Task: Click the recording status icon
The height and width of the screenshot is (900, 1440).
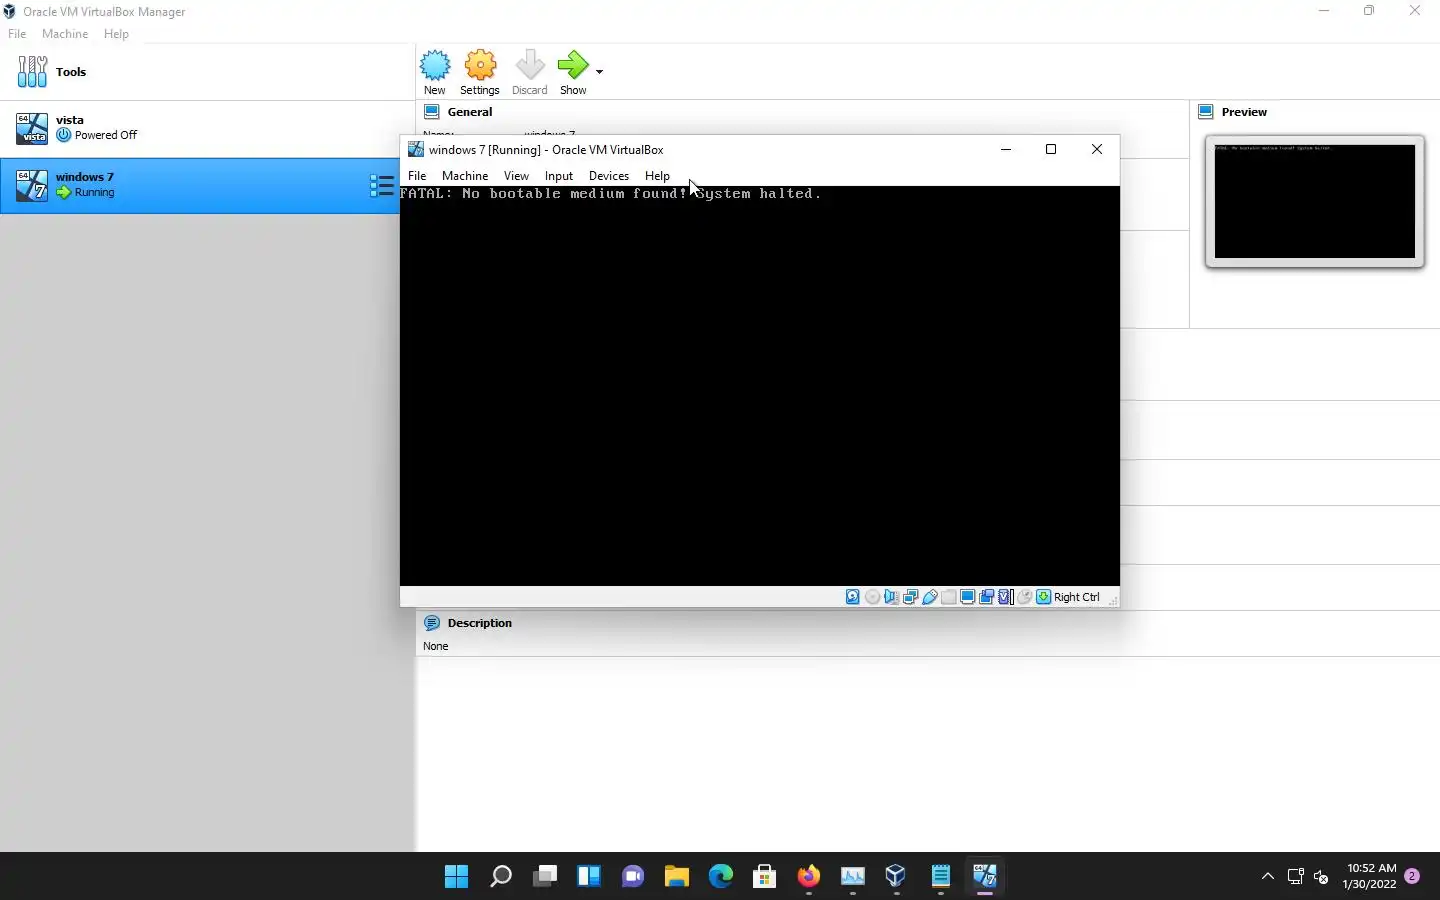Action: [x=987, y=597]
